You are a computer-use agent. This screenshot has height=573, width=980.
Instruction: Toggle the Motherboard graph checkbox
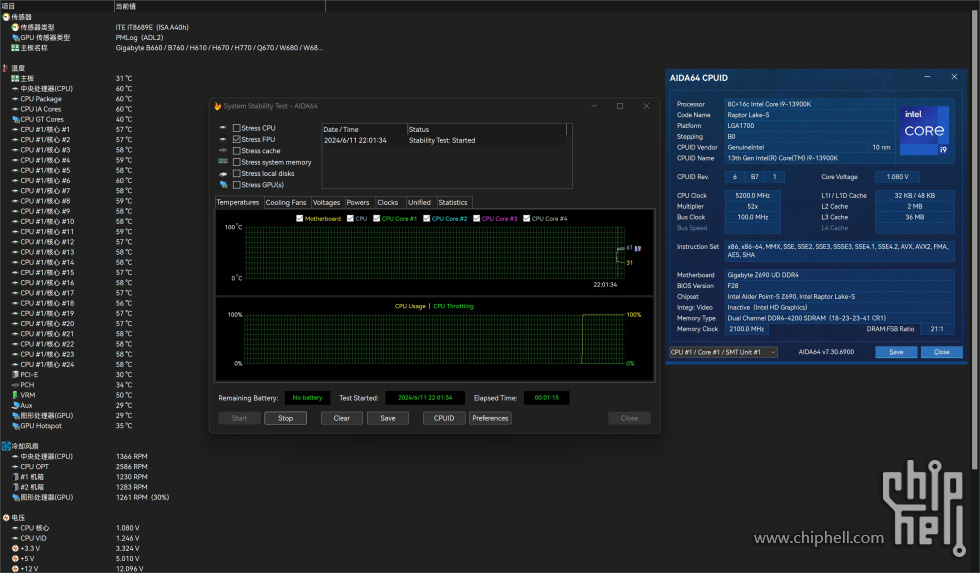click(299, 219)
